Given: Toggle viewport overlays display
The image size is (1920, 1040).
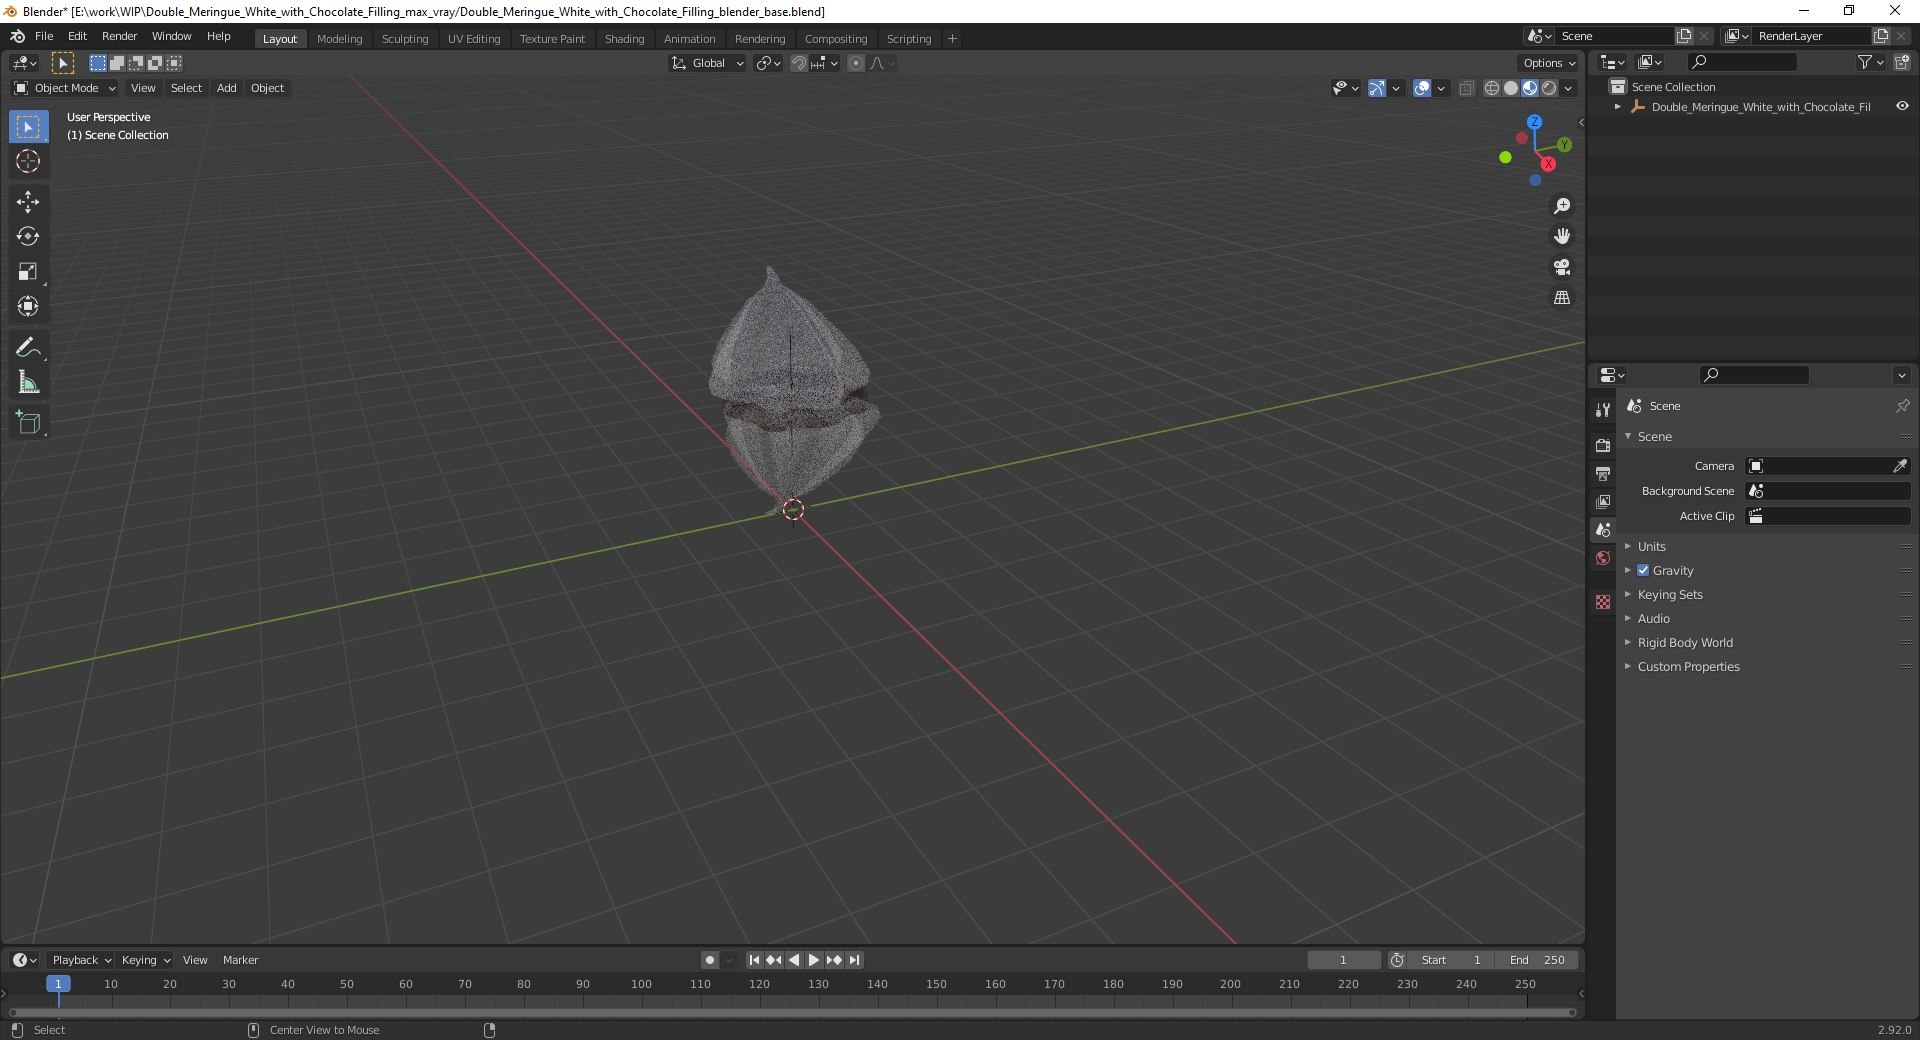Looking at the screenshot, I should point(1422,88).
